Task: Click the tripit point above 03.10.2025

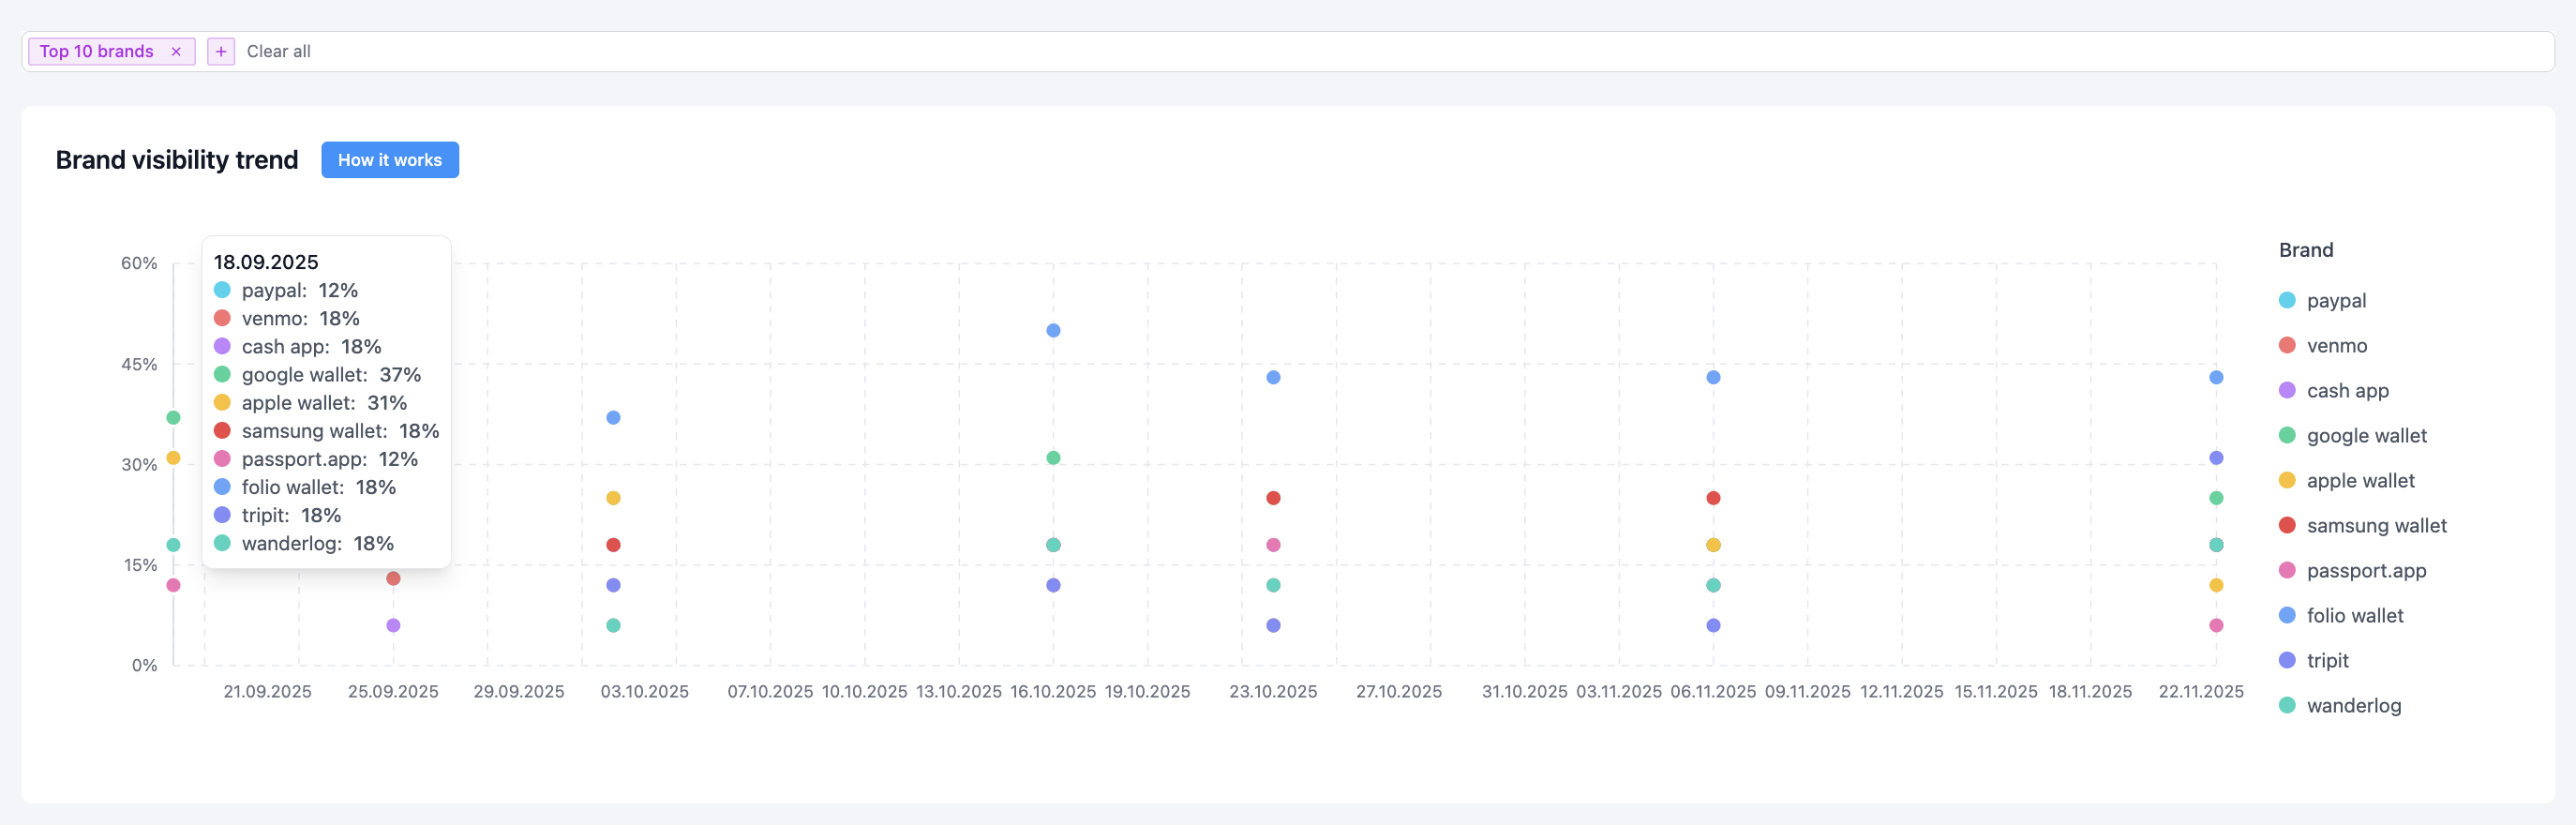Action: point(613,585)
